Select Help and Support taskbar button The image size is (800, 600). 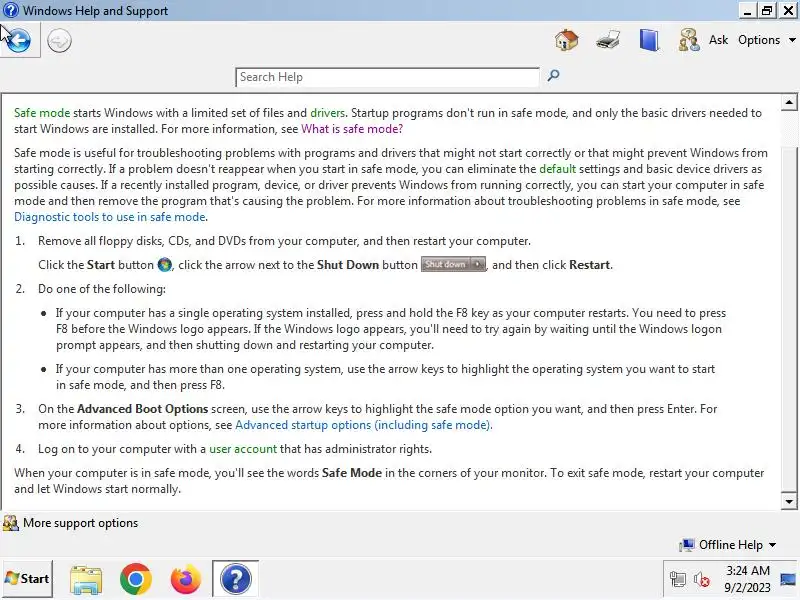(x=235, y=579)
